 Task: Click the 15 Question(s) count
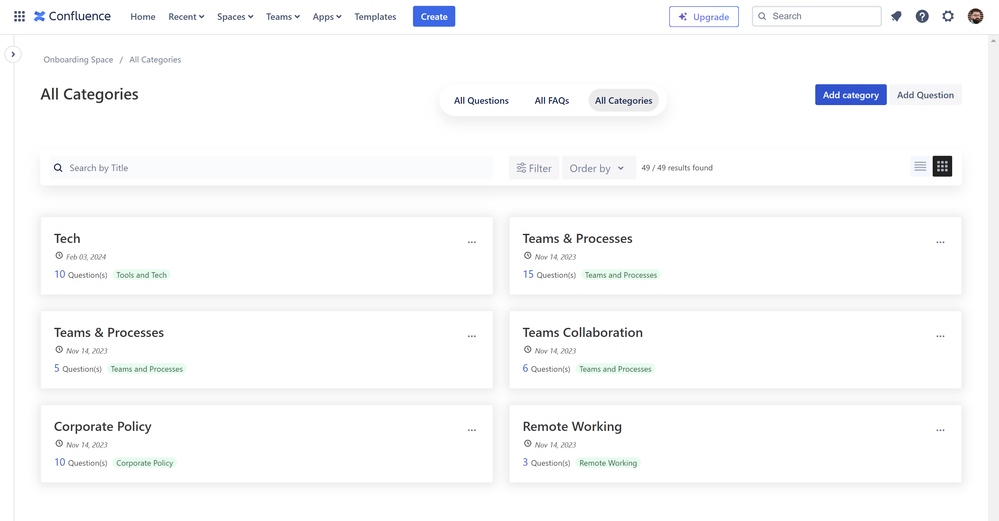pyautogui.click(x=549, y=275)
